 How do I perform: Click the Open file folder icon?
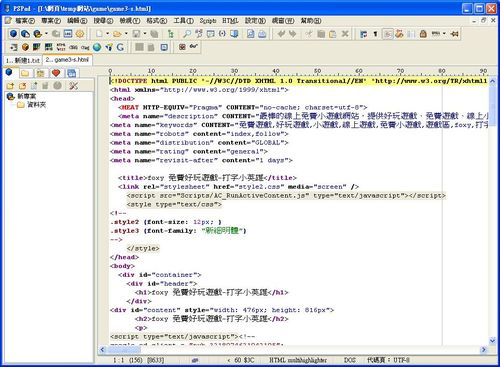[117, 34]
